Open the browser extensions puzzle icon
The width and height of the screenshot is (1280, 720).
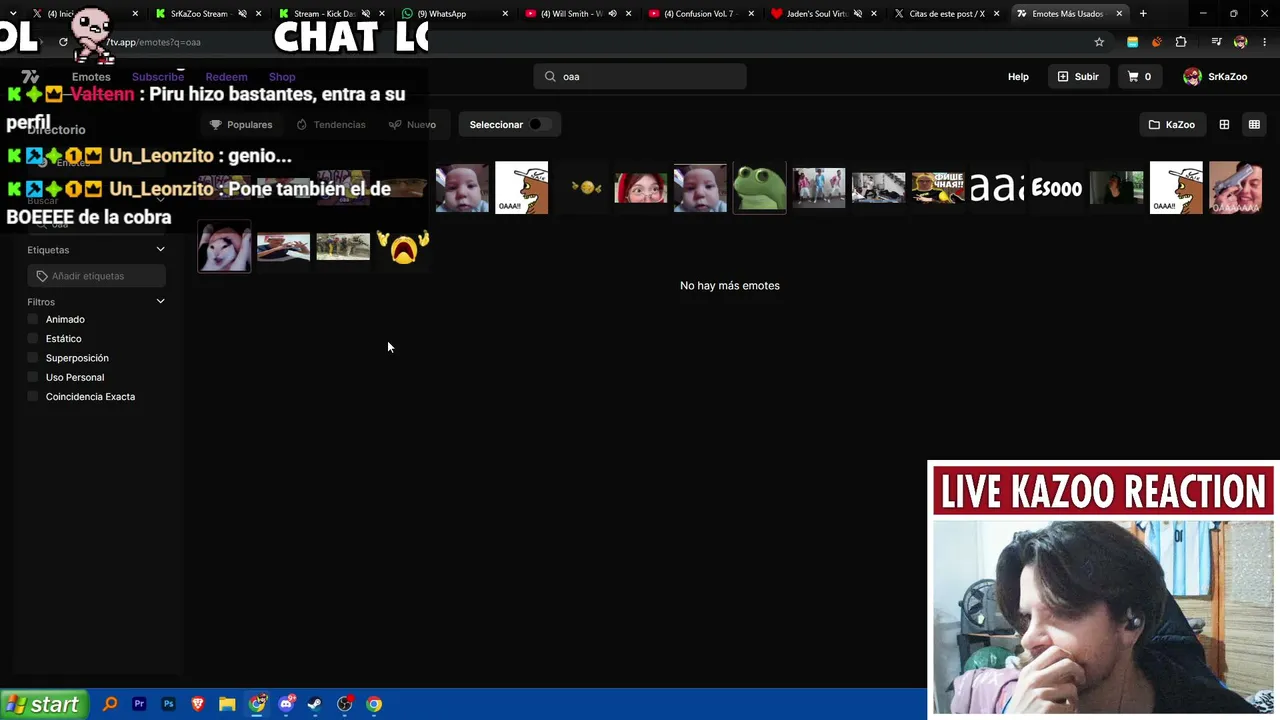(x=1181, y=42)
